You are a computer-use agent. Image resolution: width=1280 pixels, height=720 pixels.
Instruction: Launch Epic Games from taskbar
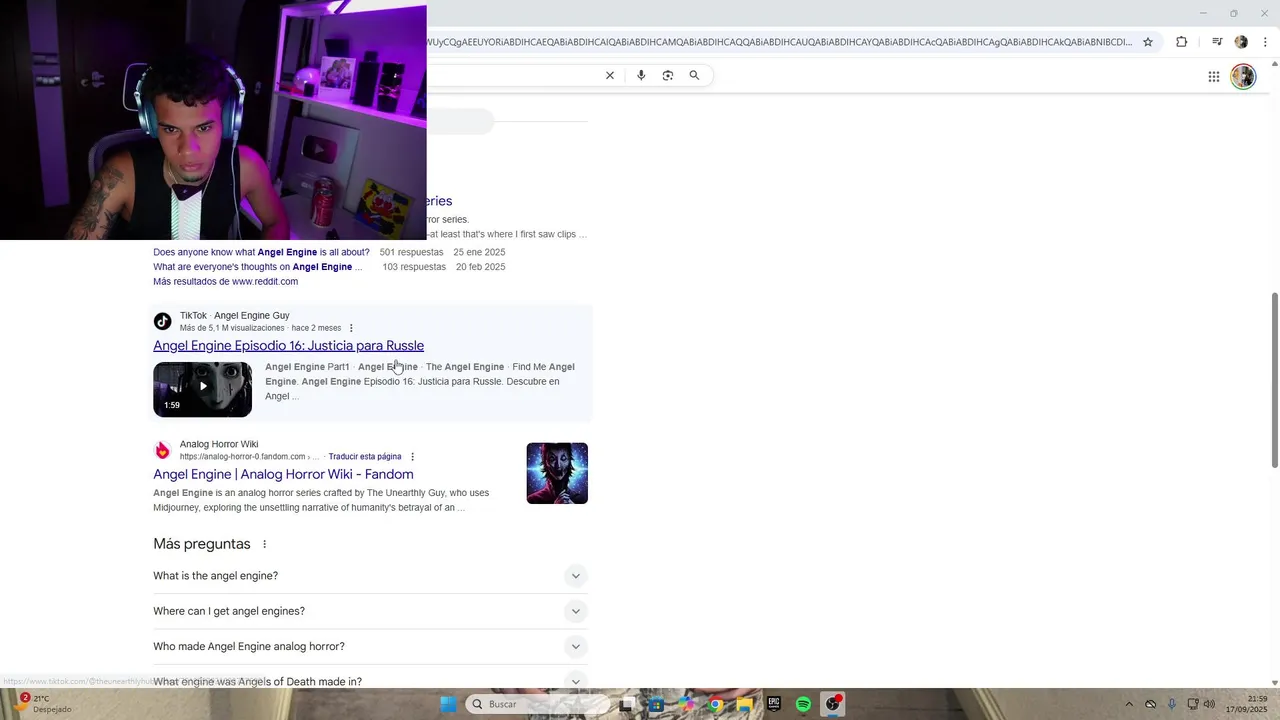point(774,704)
